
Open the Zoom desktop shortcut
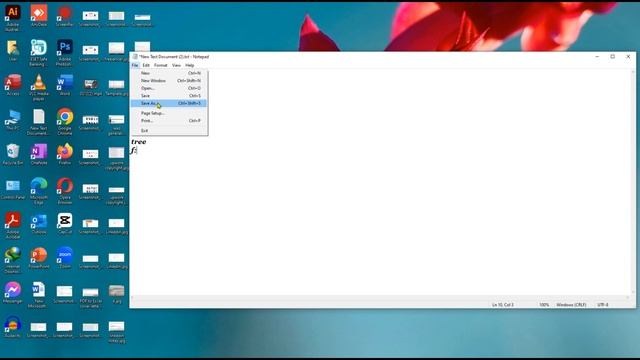tap(64, 258)
